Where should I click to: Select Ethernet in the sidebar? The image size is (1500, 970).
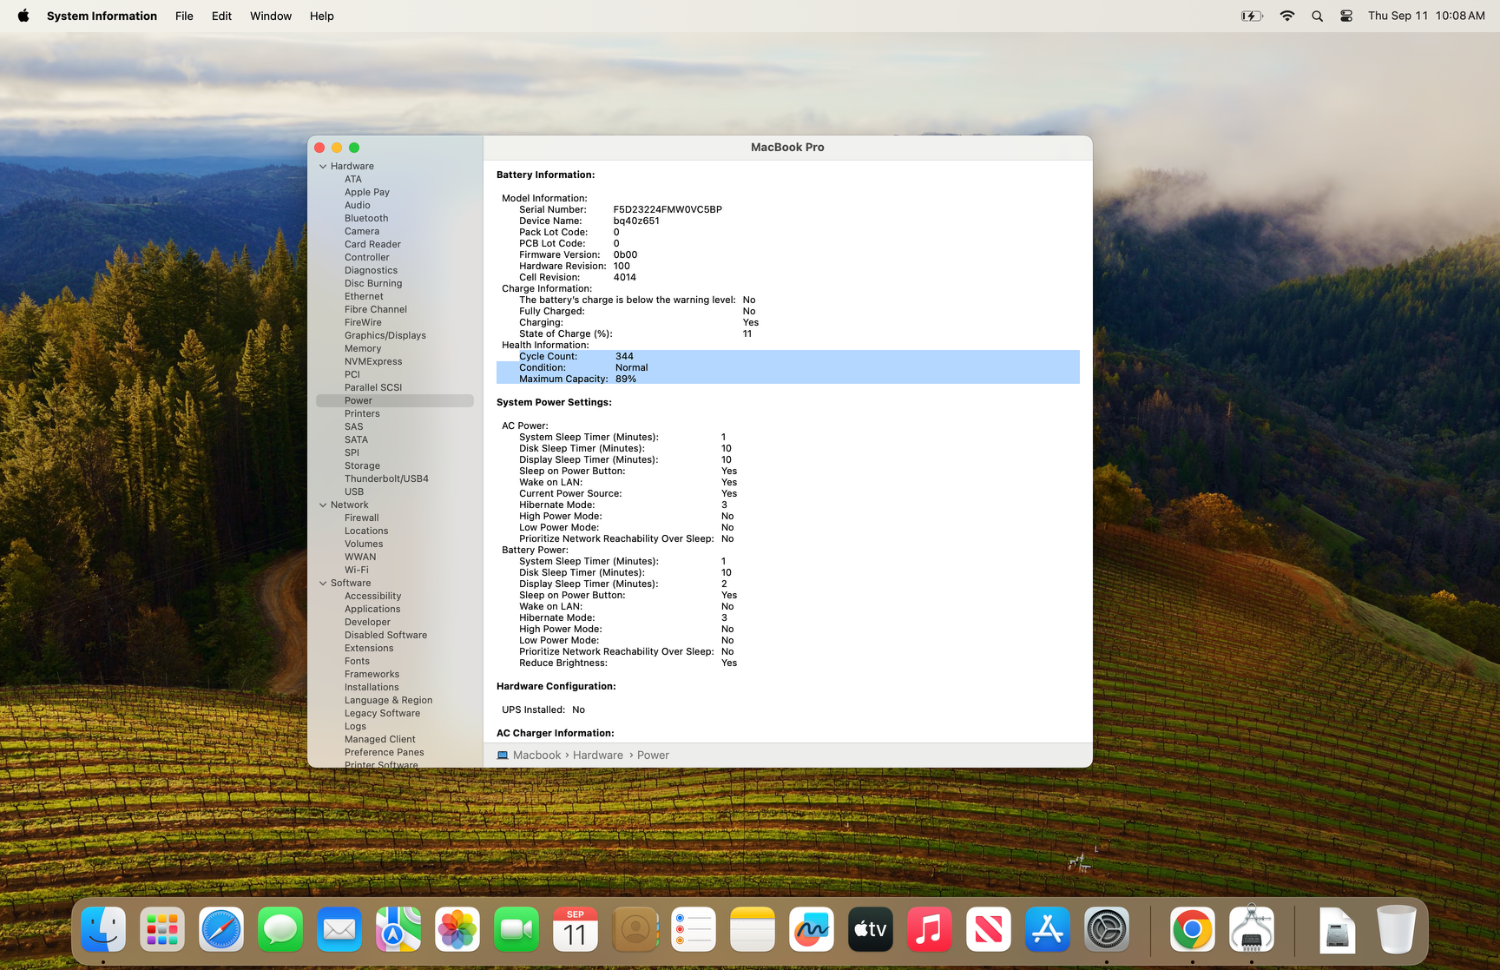click(364, 296)
